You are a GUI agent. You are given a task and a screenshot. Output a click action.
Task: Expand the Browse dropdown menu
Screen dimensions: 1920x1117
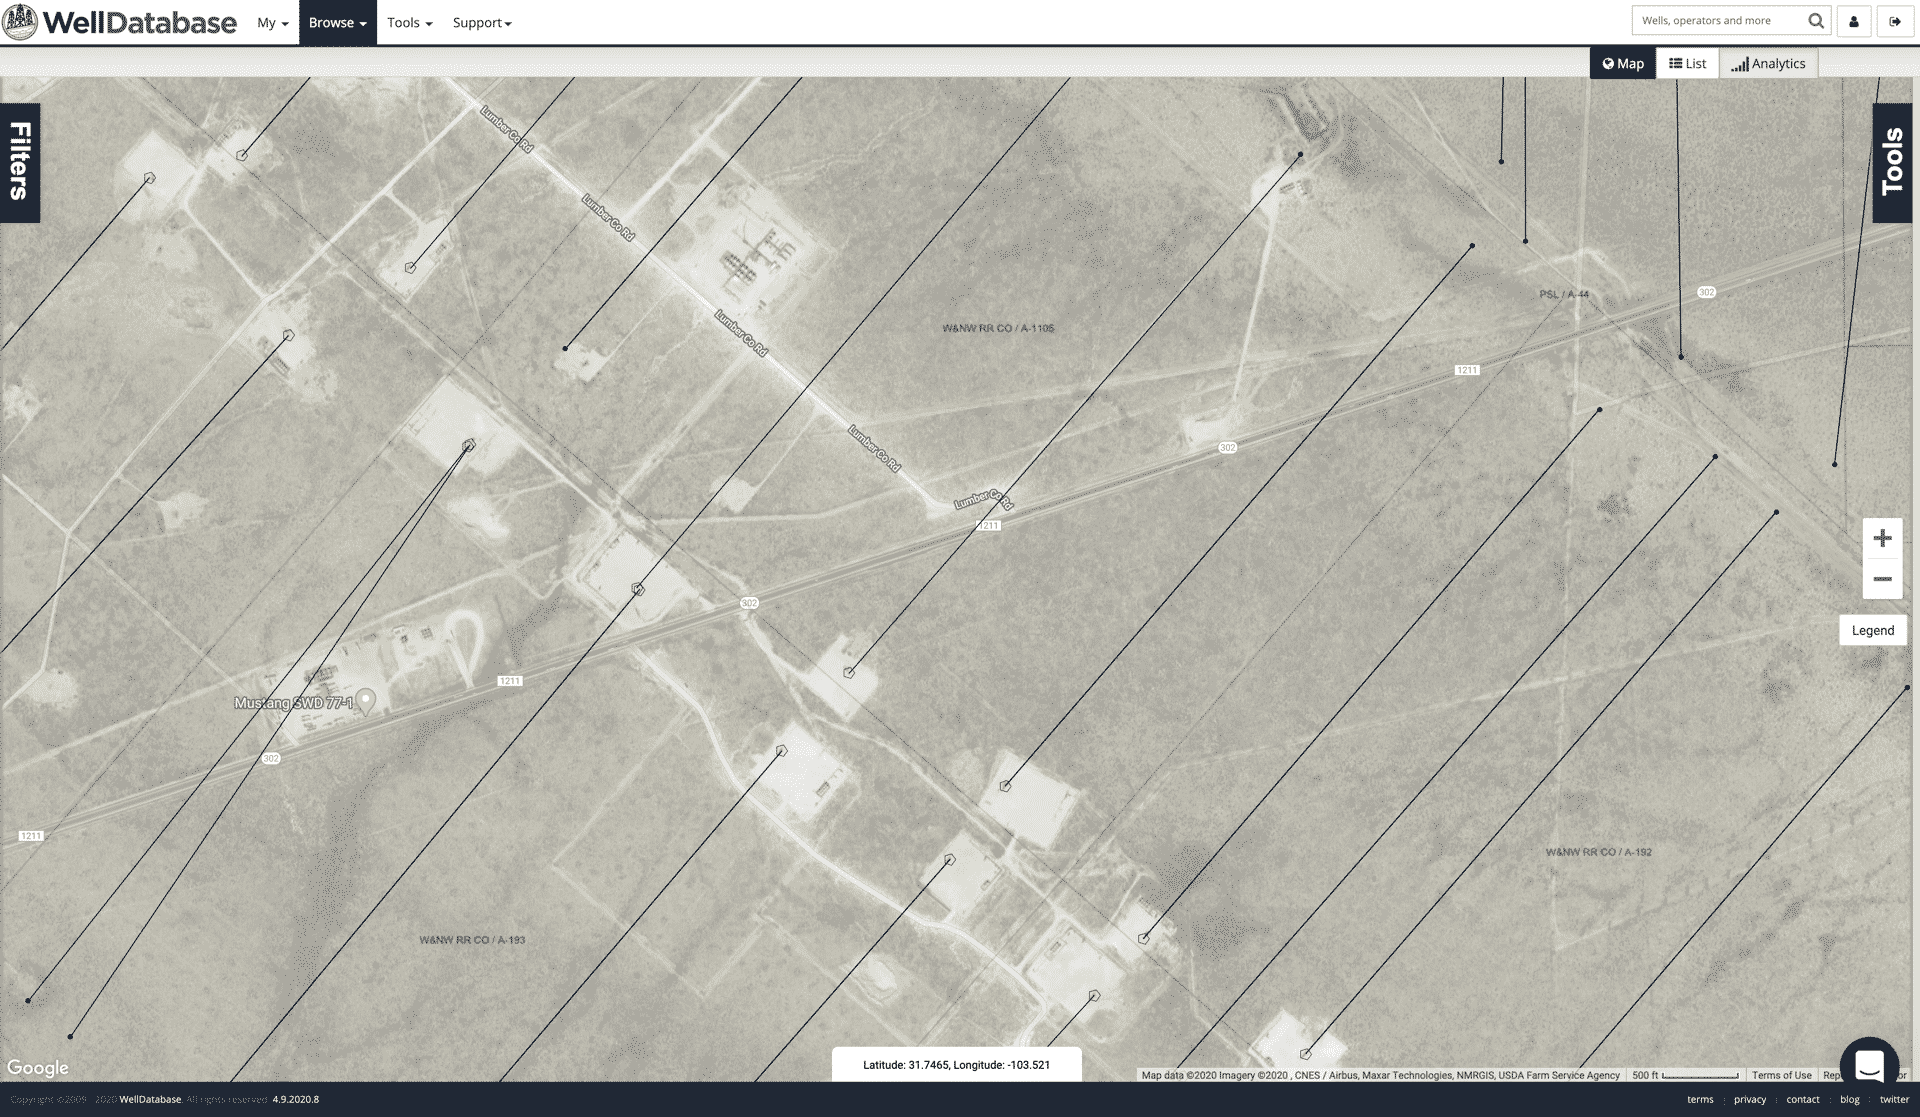coord(337,22)
